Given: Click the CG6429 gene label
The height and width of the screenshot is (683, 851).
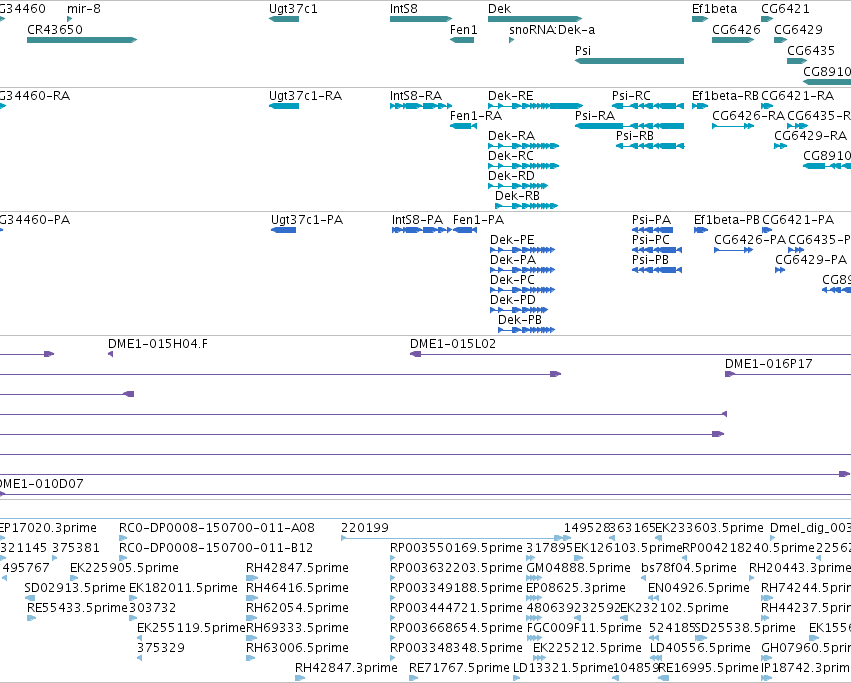Looking at the screenshot, I should click(798, 29).
